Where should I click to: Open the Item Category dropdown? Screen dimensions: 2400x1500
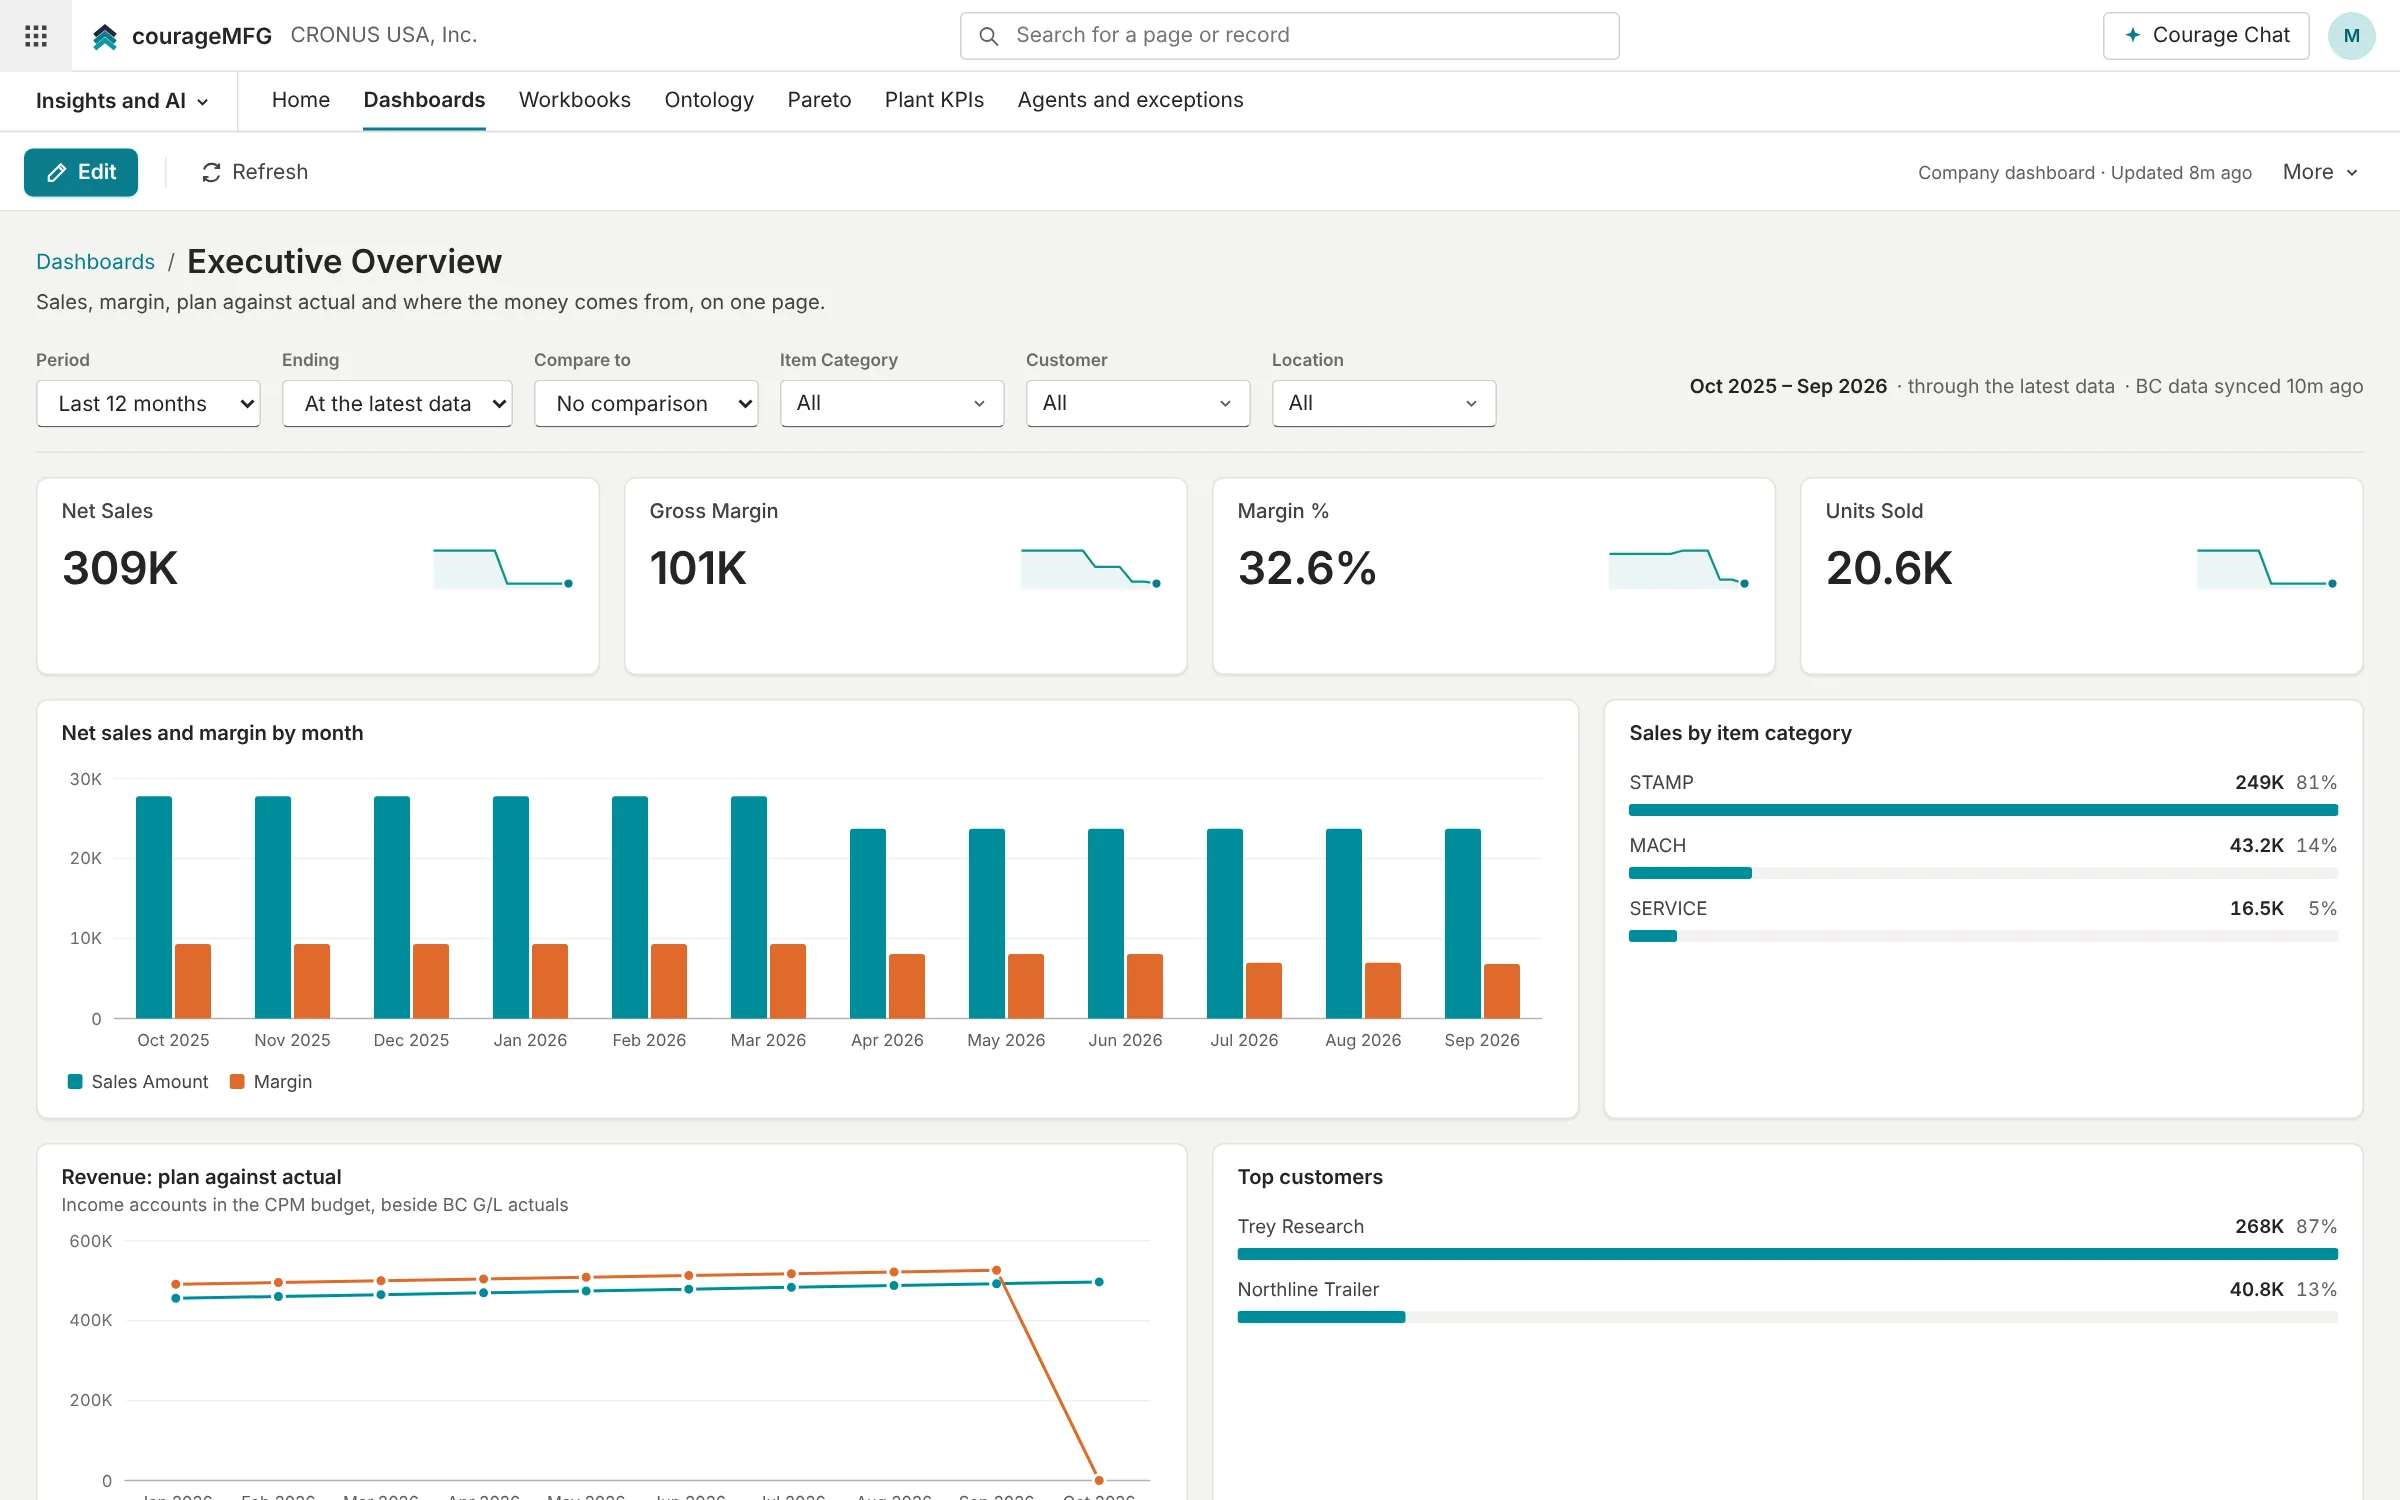[892, 403]
